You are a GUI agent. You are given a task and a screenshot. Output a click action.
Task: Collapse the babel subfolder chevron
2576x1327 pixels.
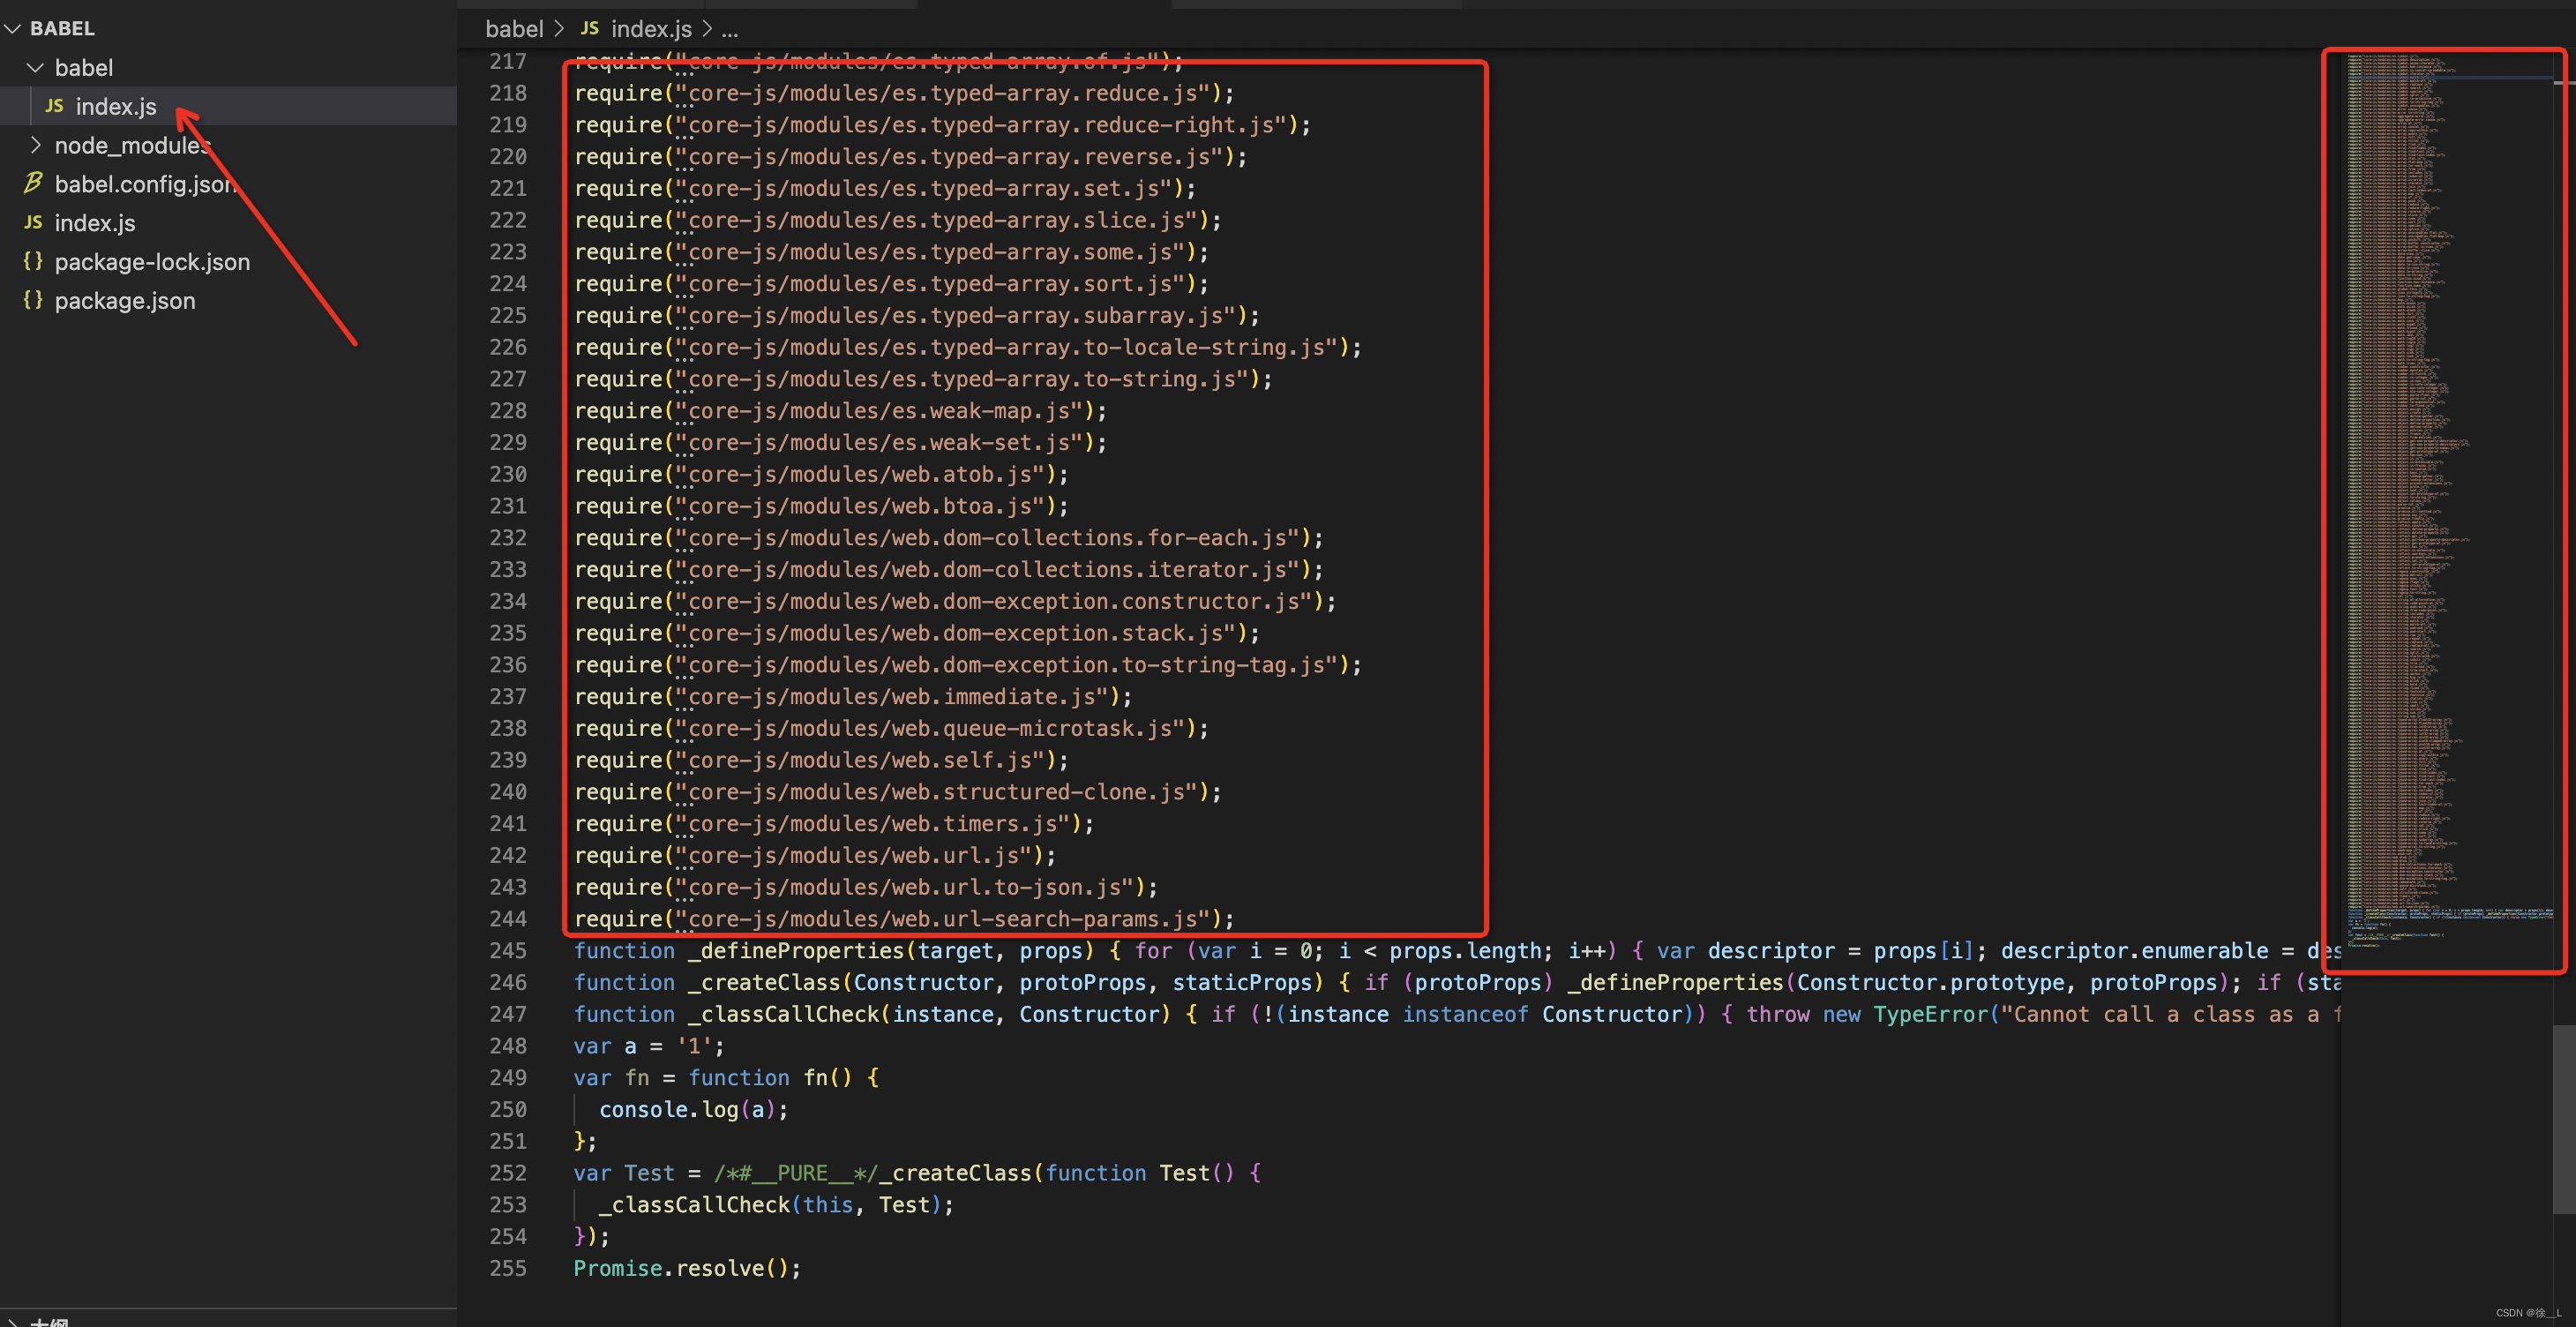click(36, 68)
